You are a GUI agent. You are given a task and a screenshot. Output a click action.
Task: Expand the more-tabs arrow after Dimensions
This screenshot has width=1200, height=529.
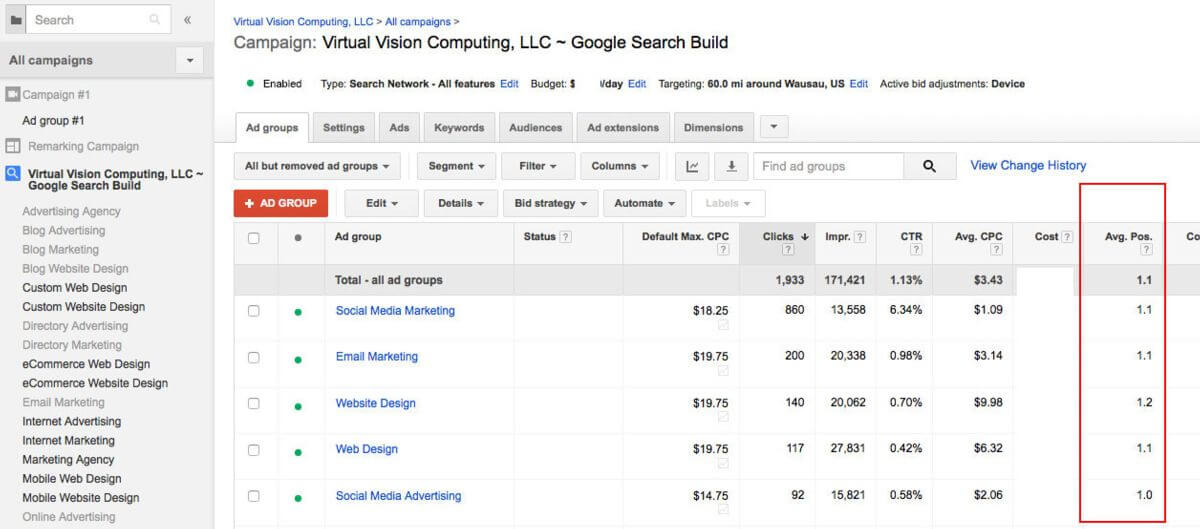(x=775, y=127)
